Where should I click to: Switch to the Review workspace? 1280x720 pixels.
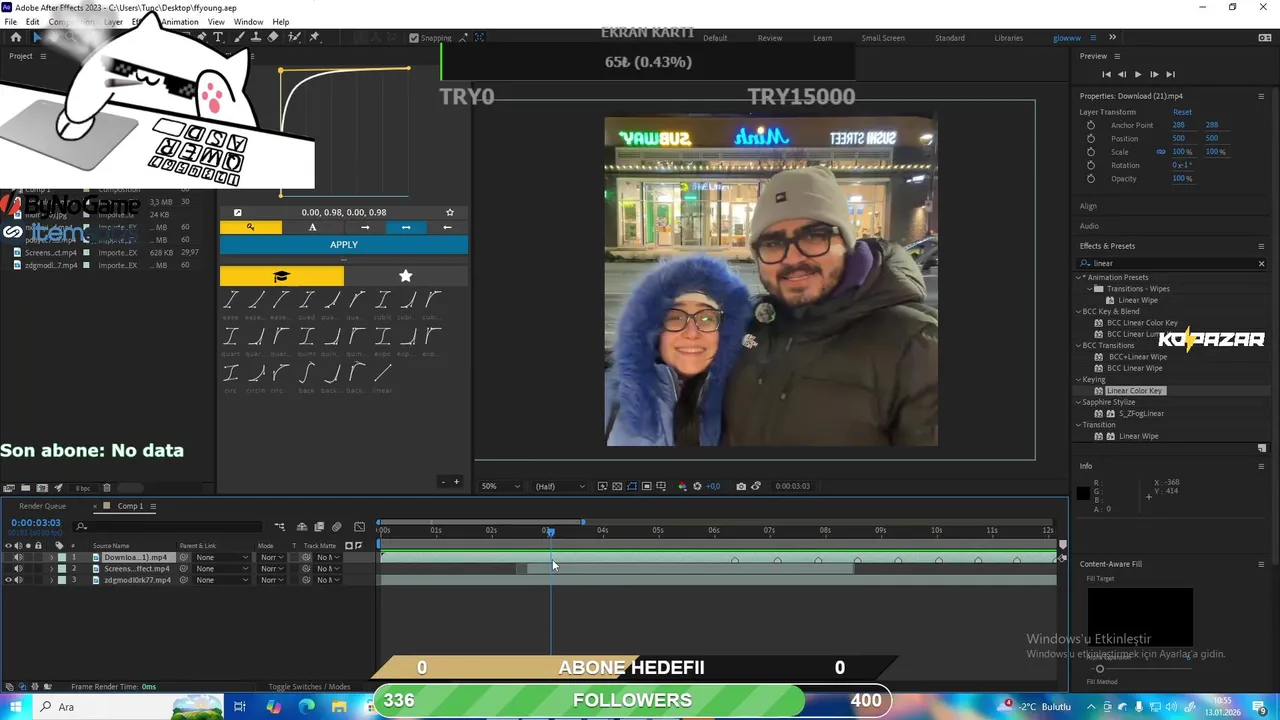770,38
